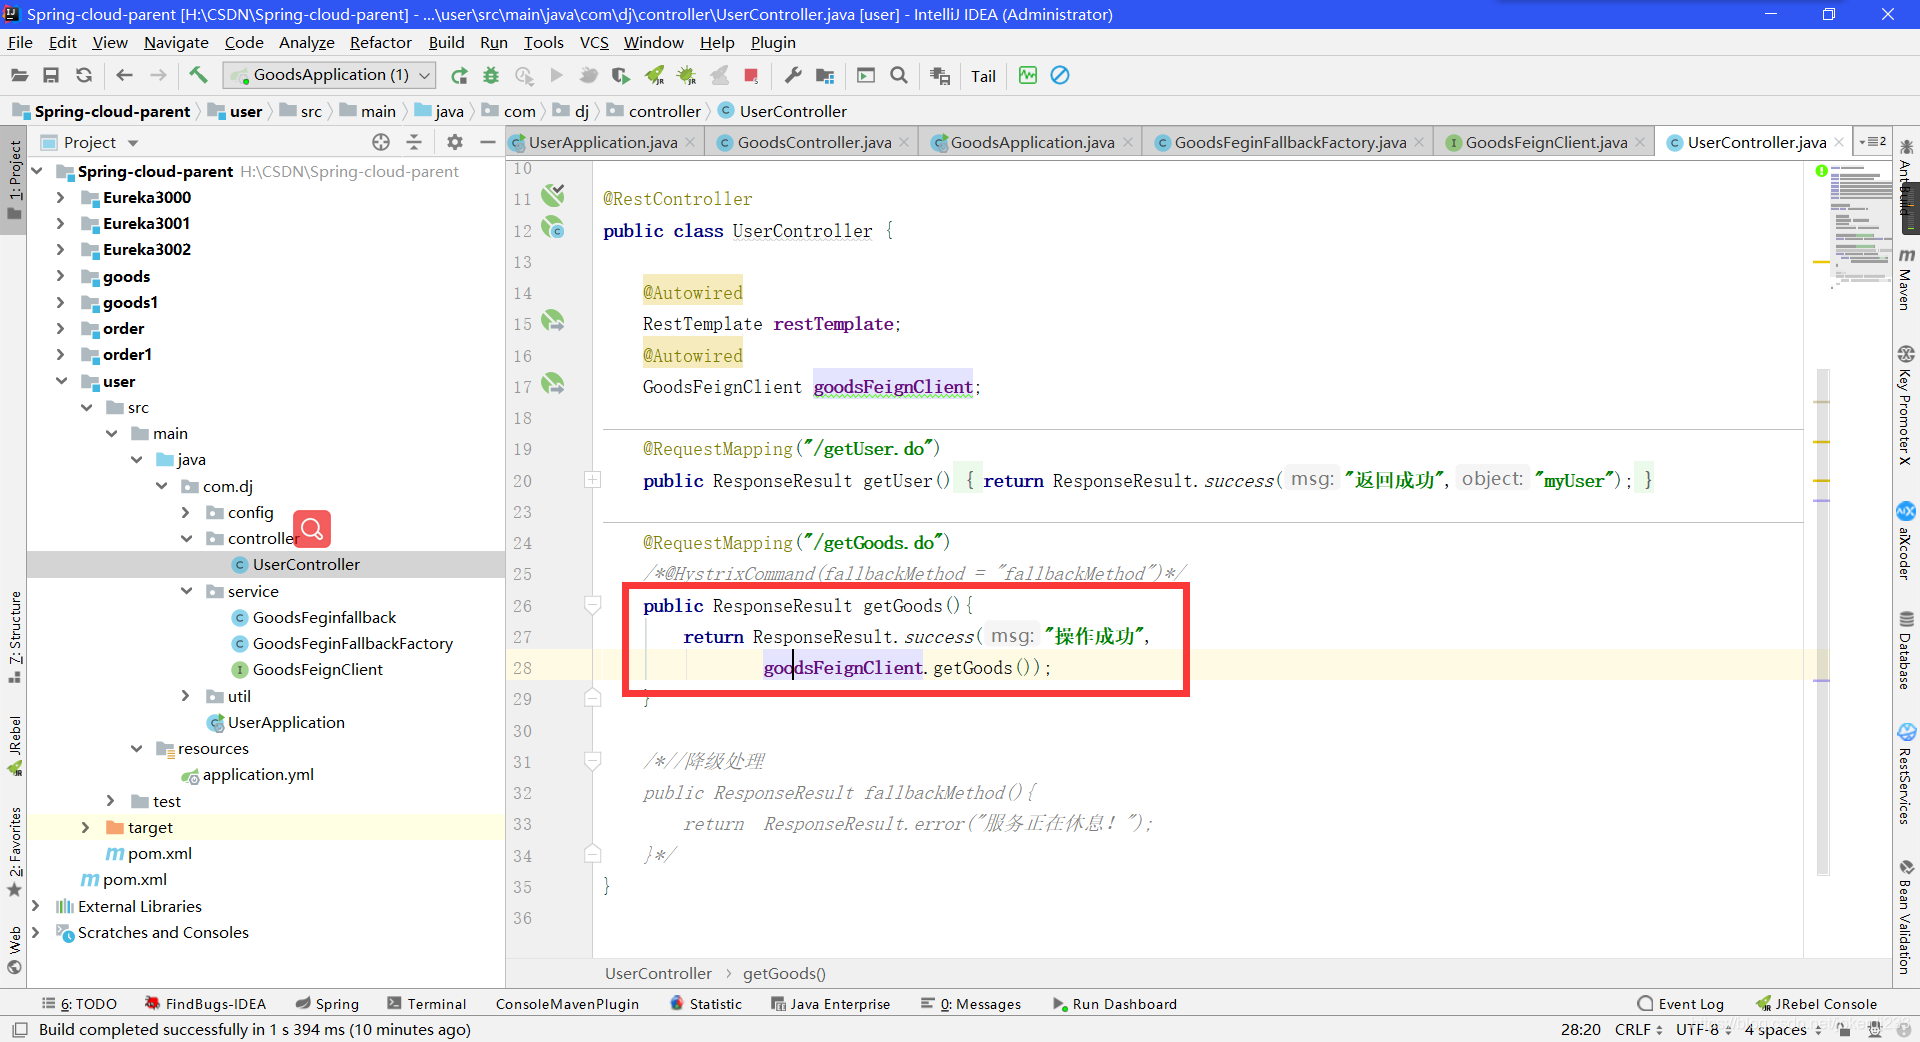Image resolution: width=1920 pixels, height=1042 pixels.
Task: Expand the target folder
Action: point(85,827)
